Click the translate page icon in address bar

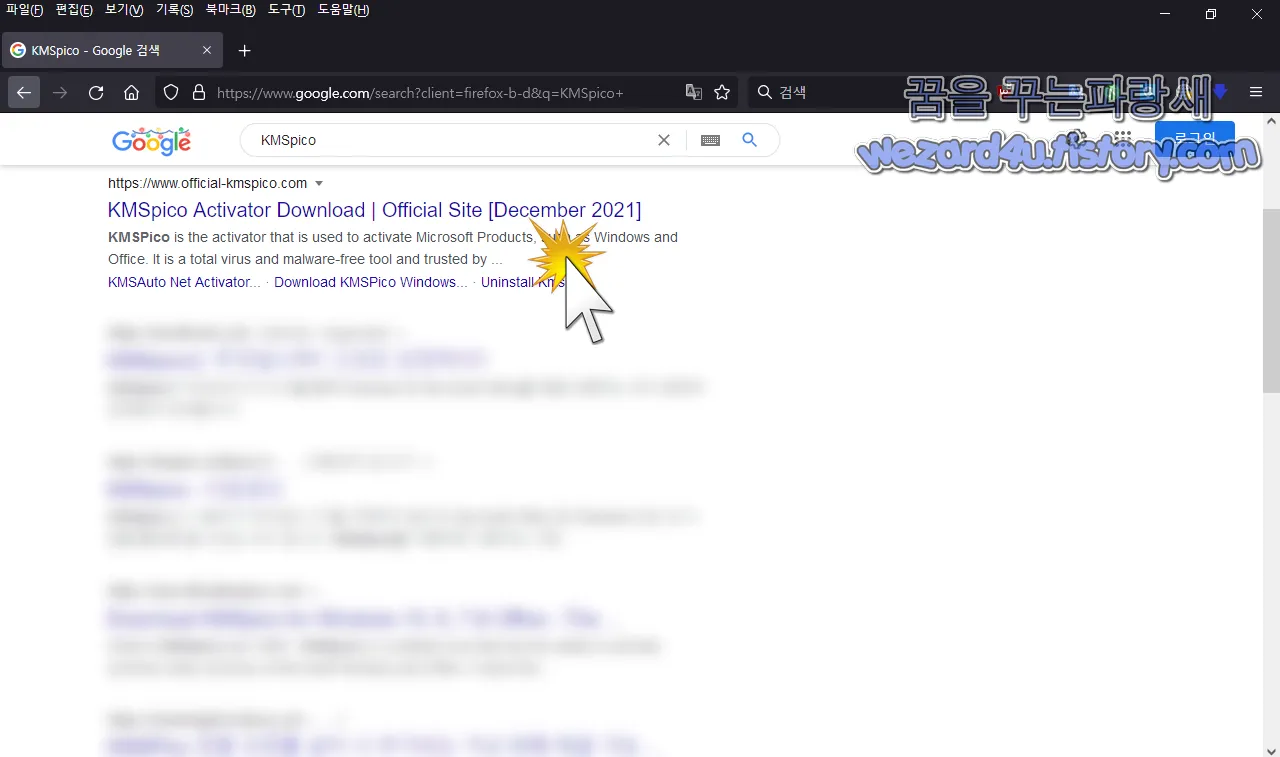click(693, 92)
